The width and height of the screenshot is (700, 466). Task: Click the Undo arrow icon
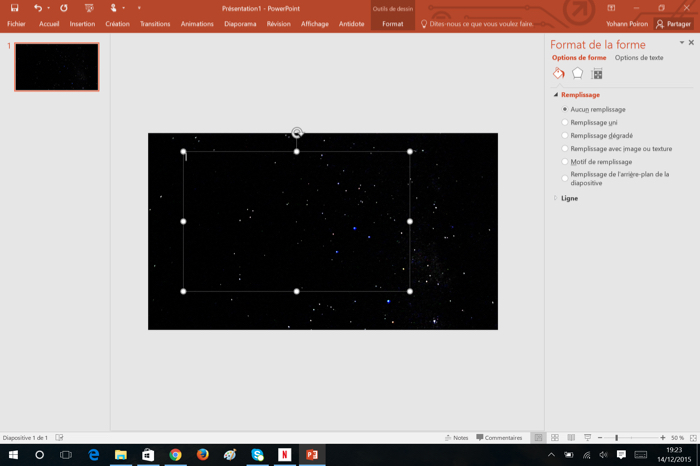coord(38,8)
